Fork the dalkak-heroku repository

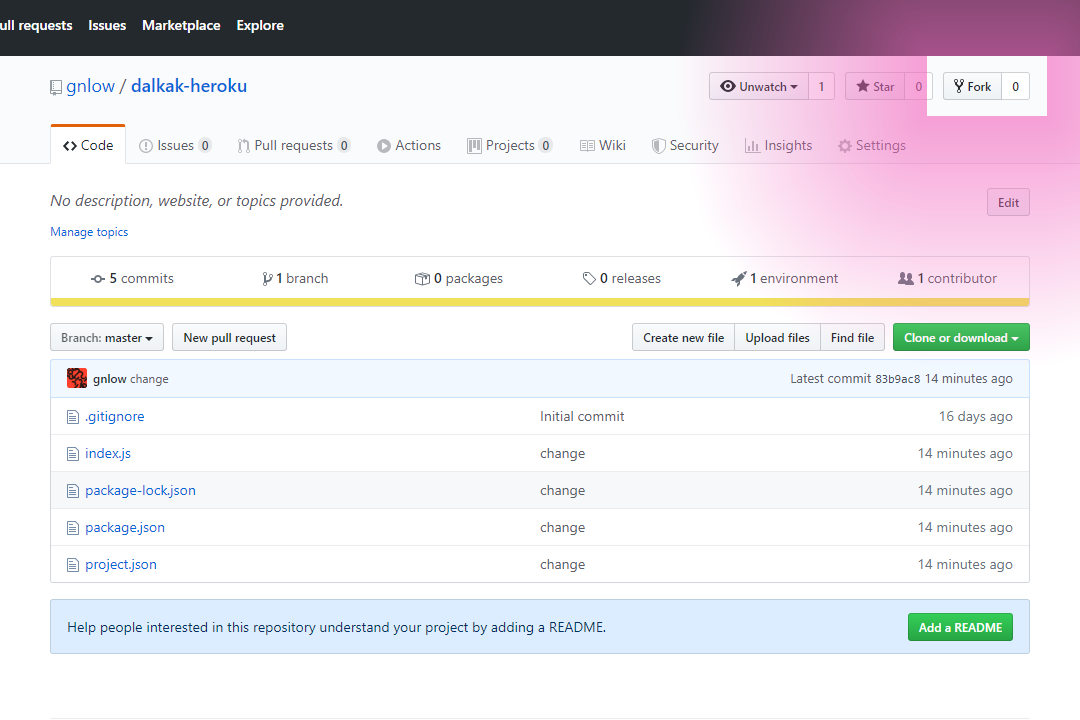click(x=972, y=86)
